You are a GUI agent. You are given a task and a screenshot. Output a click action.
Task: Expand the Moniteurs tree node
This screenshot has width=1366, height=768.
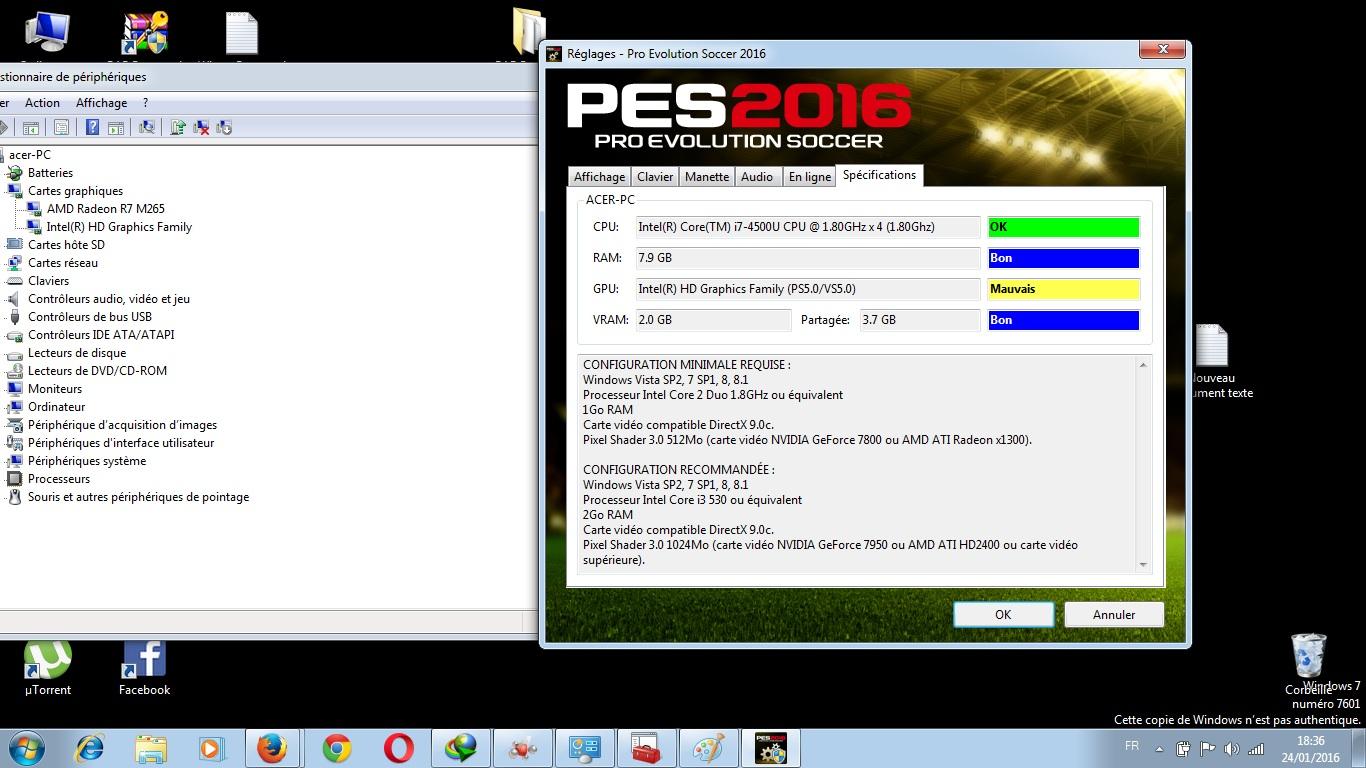click(x=55, y=389)
